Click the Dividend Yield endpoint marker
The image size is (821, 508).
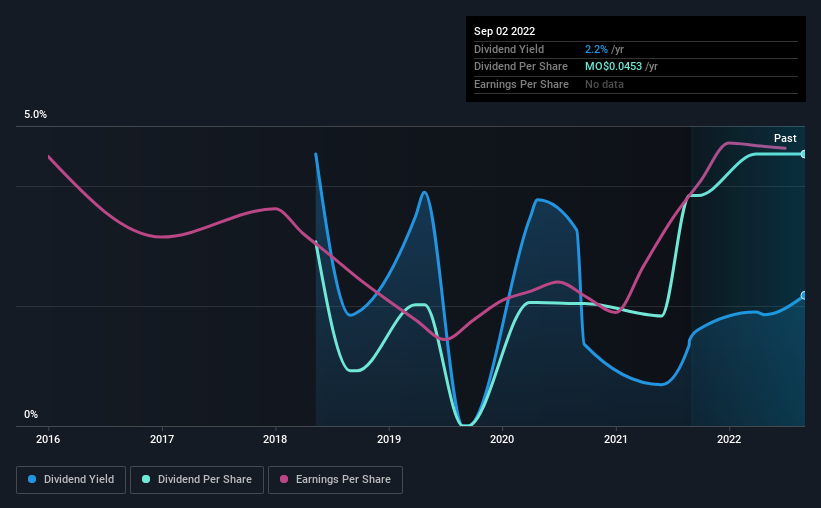(x=804, y=295)
